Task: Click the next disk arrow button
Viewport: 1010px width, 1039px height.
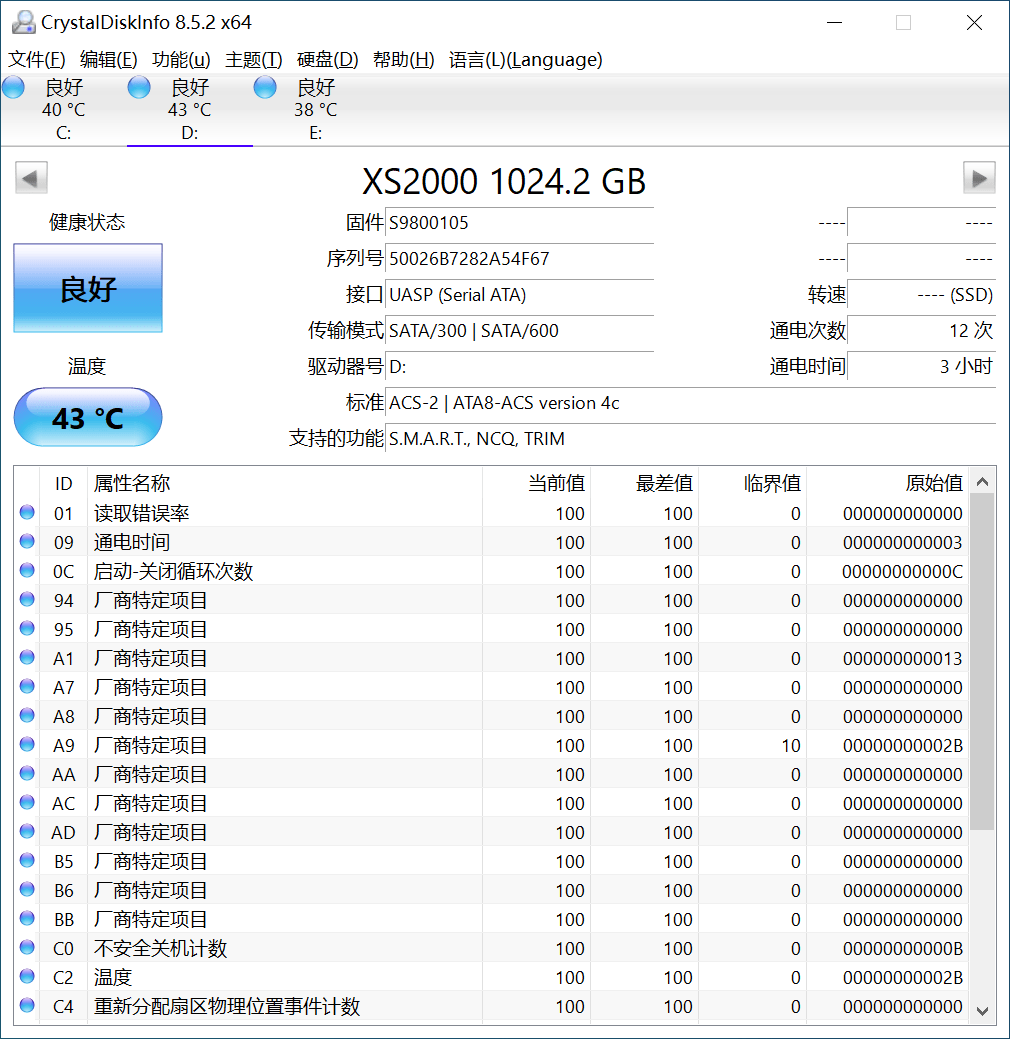Action: click(x=979, y=178)
